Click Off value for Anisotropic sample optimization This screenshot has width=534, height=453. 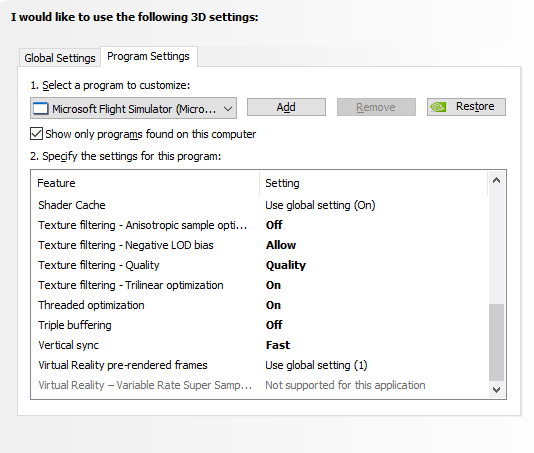tap(274, 225)
